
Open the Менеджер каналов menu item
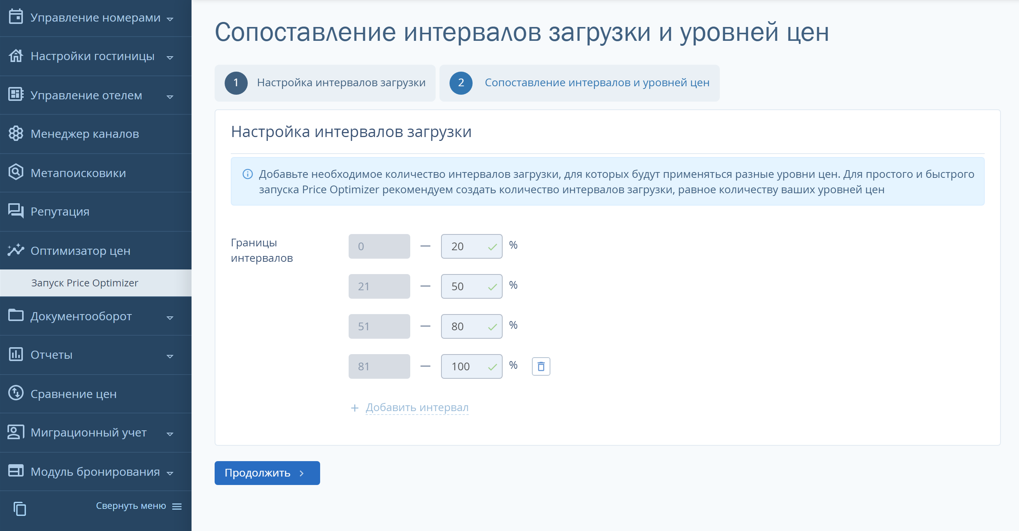coord(96,134)
